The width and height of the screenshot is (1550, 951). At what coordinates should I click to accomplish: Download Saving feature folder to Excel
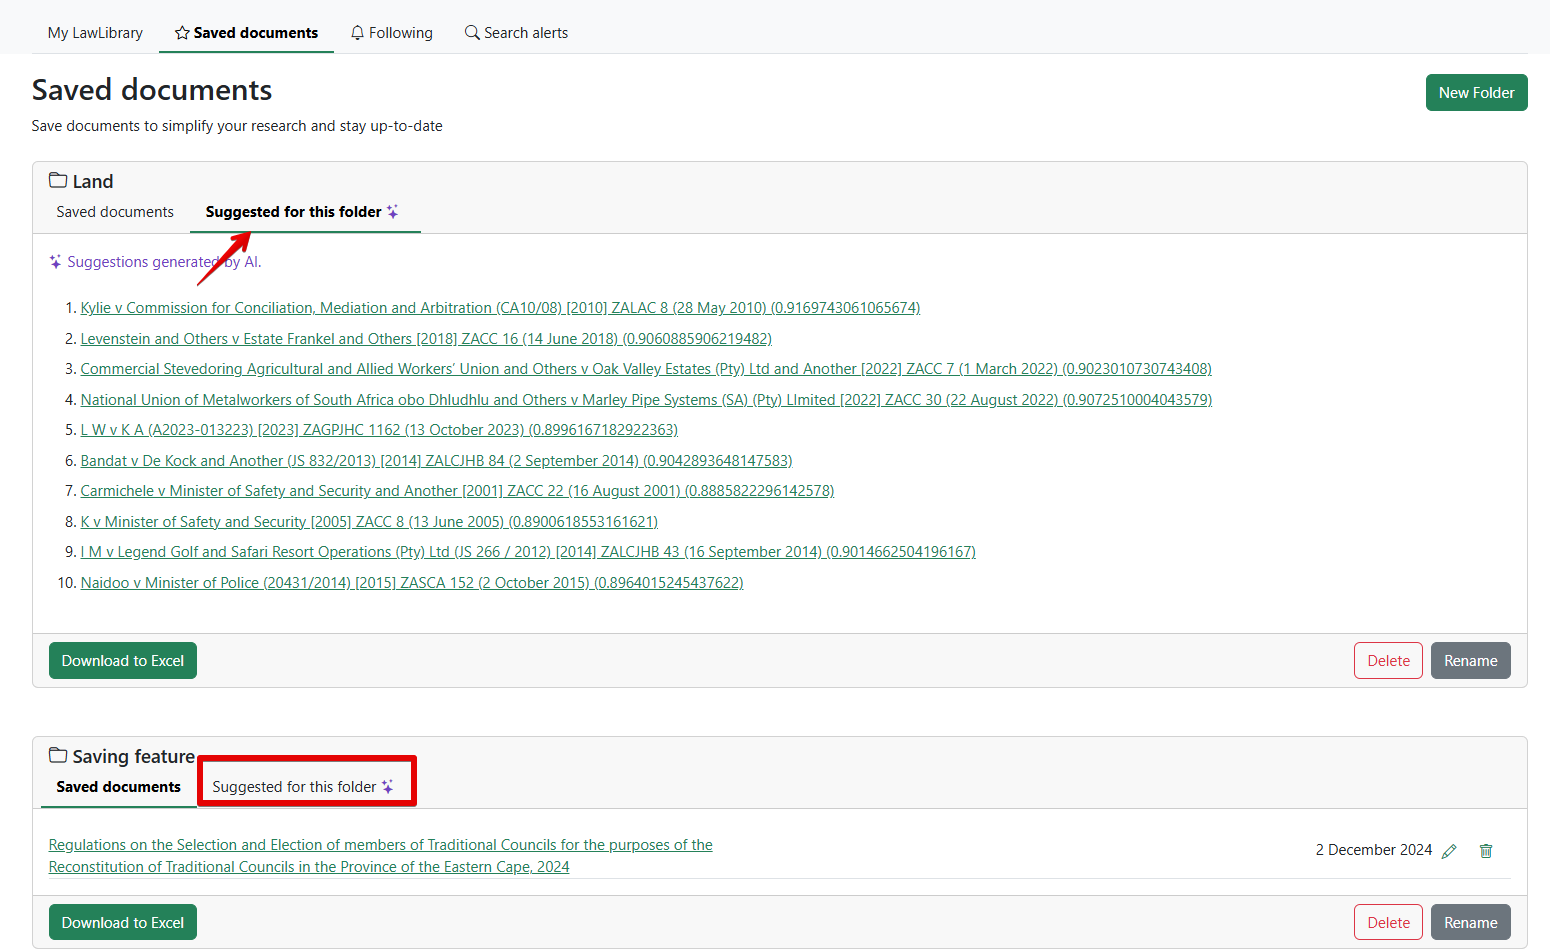(x=123, y=923)
